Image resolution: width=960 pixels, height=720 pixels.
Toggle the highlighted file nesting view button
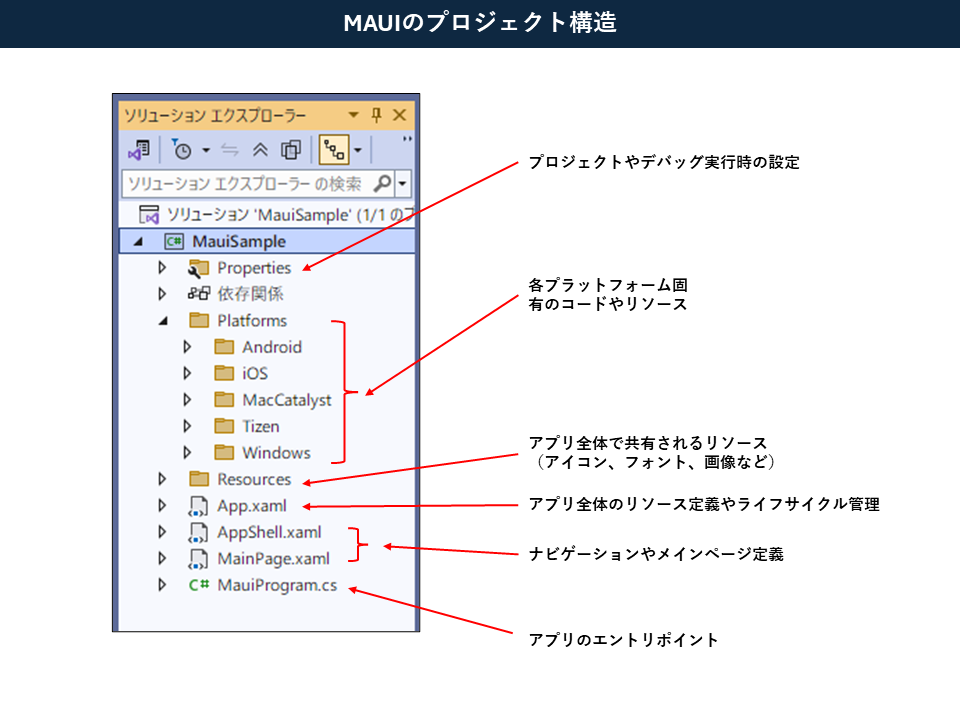(x=334, y=150)
